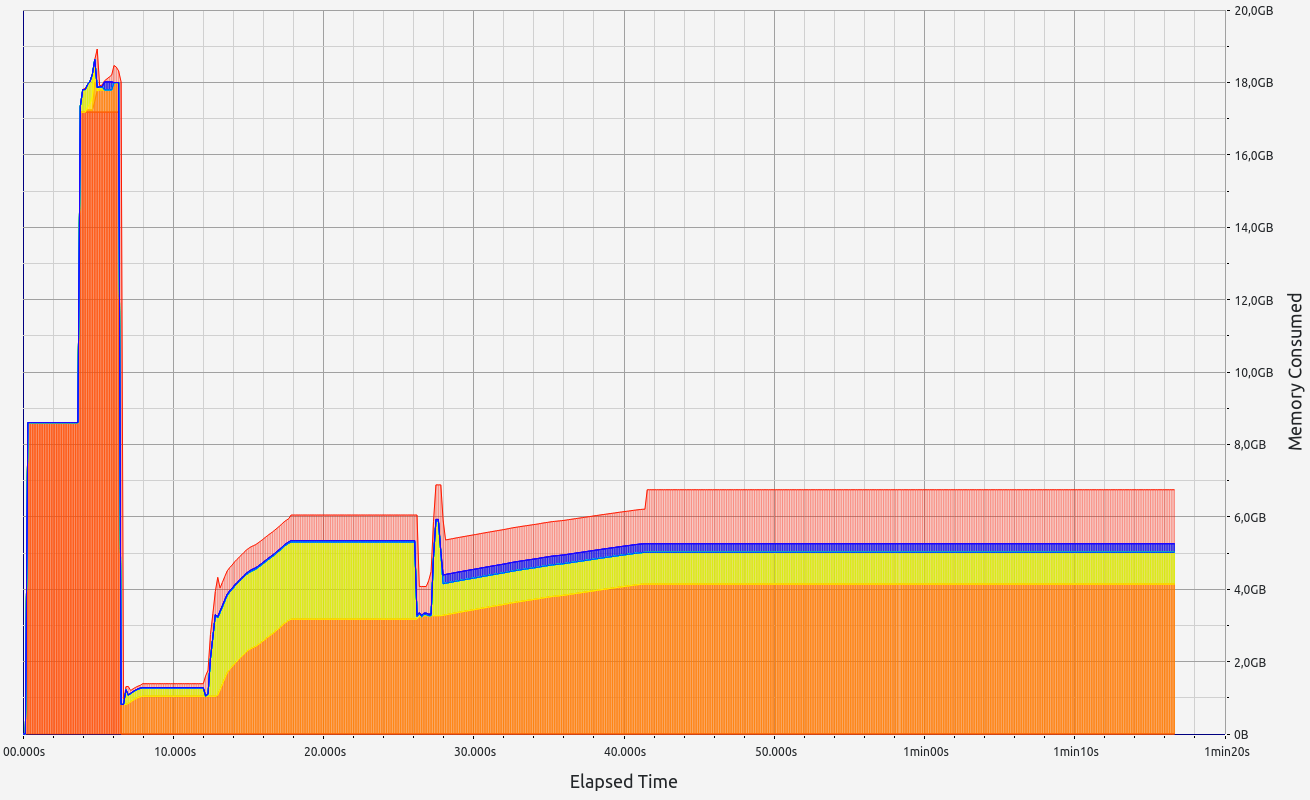Pick the 30.000s tick on the time axis

pyautogui.click(x=474, y=751)
